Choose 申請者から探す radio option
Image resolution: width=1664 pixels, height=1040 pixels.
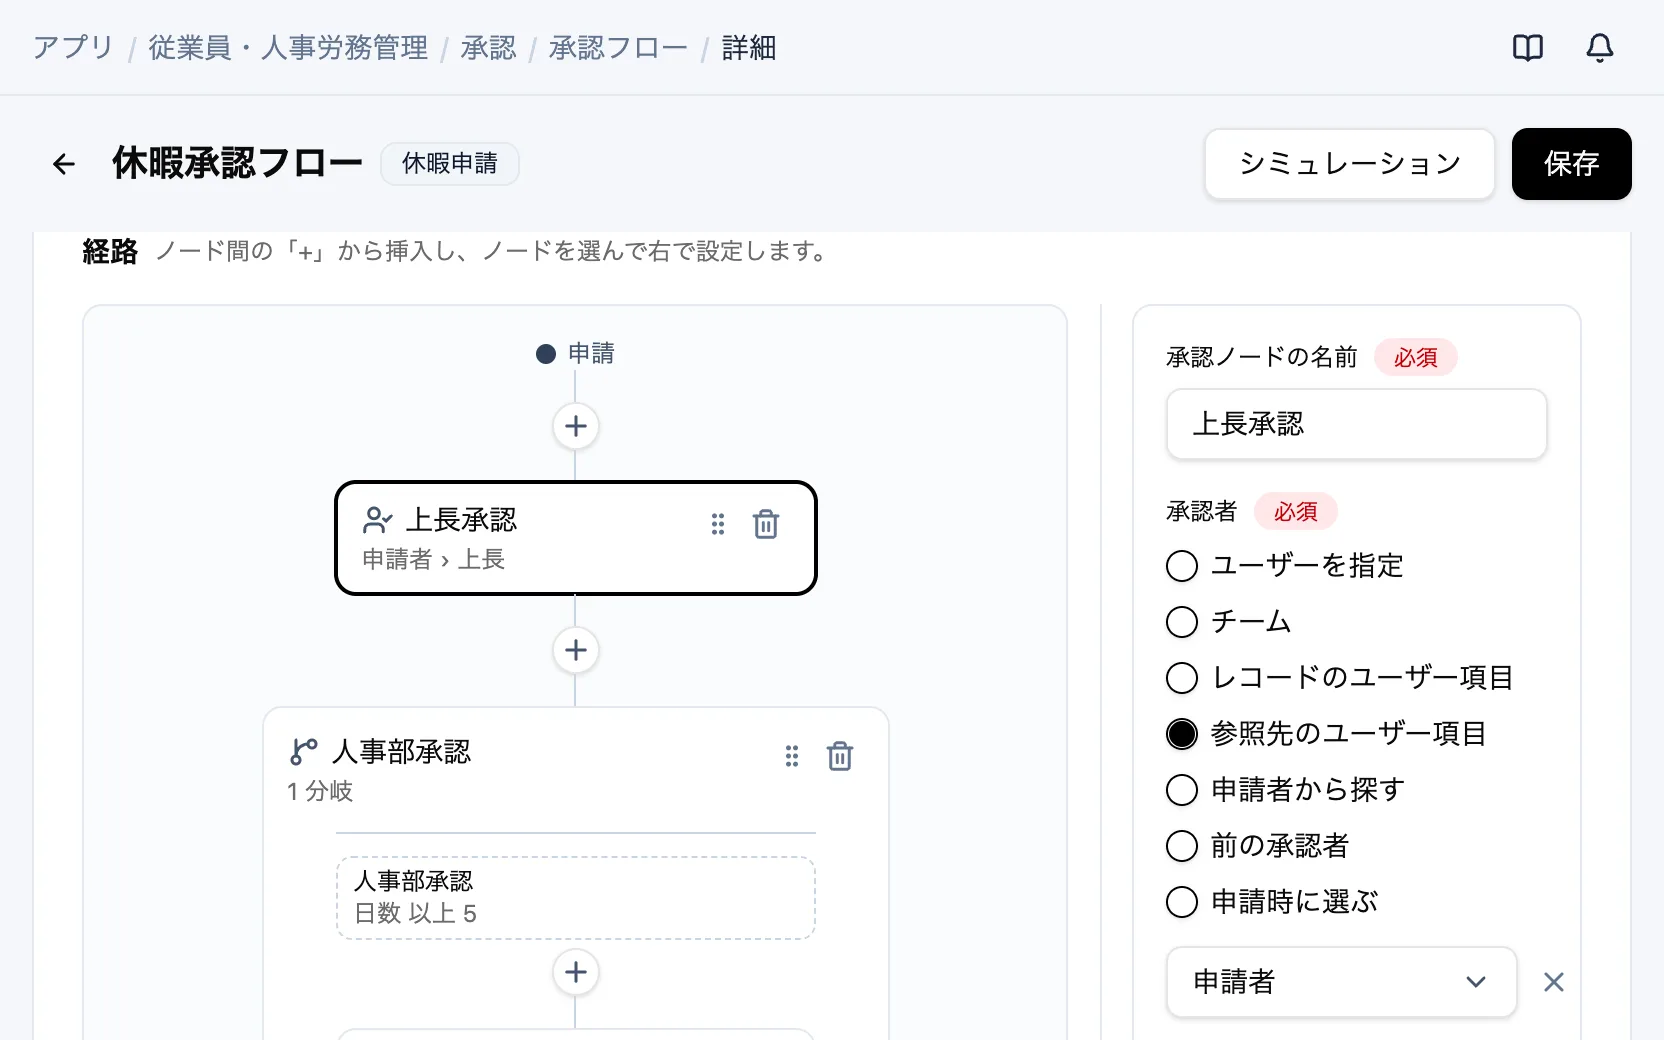1182,790
